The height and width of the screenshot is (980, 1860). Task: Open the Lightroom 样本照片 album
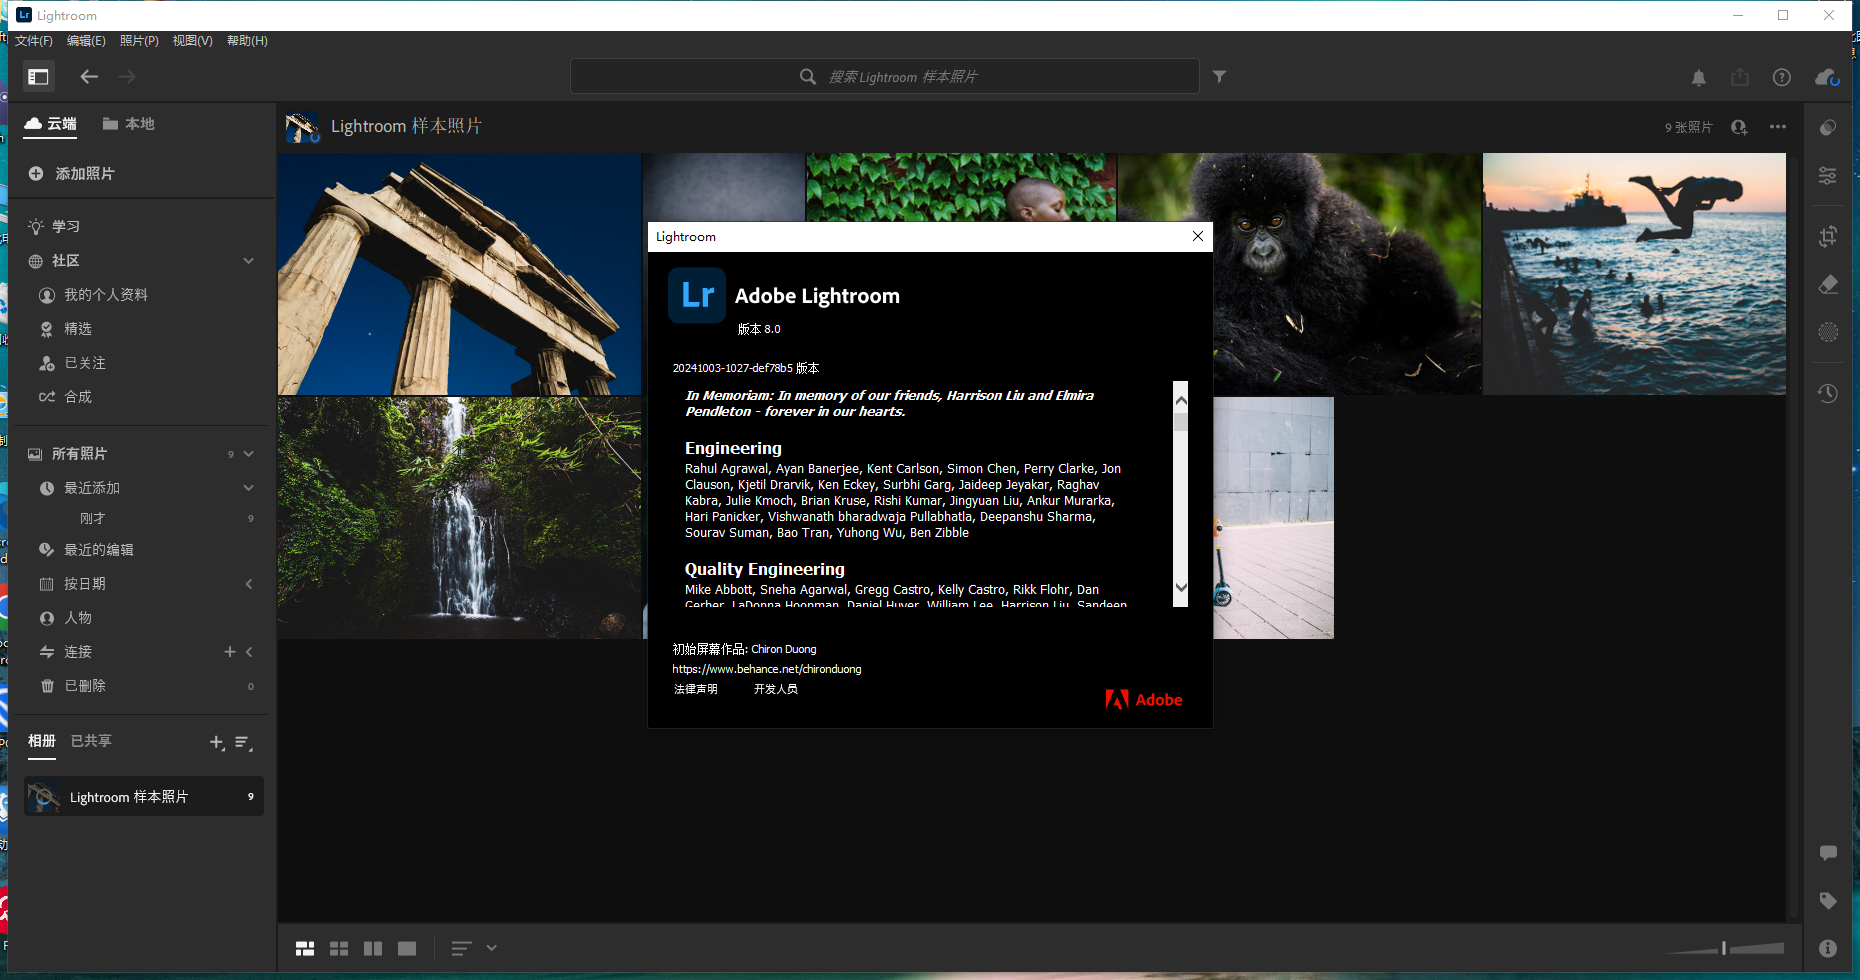(x=143, y=796)
